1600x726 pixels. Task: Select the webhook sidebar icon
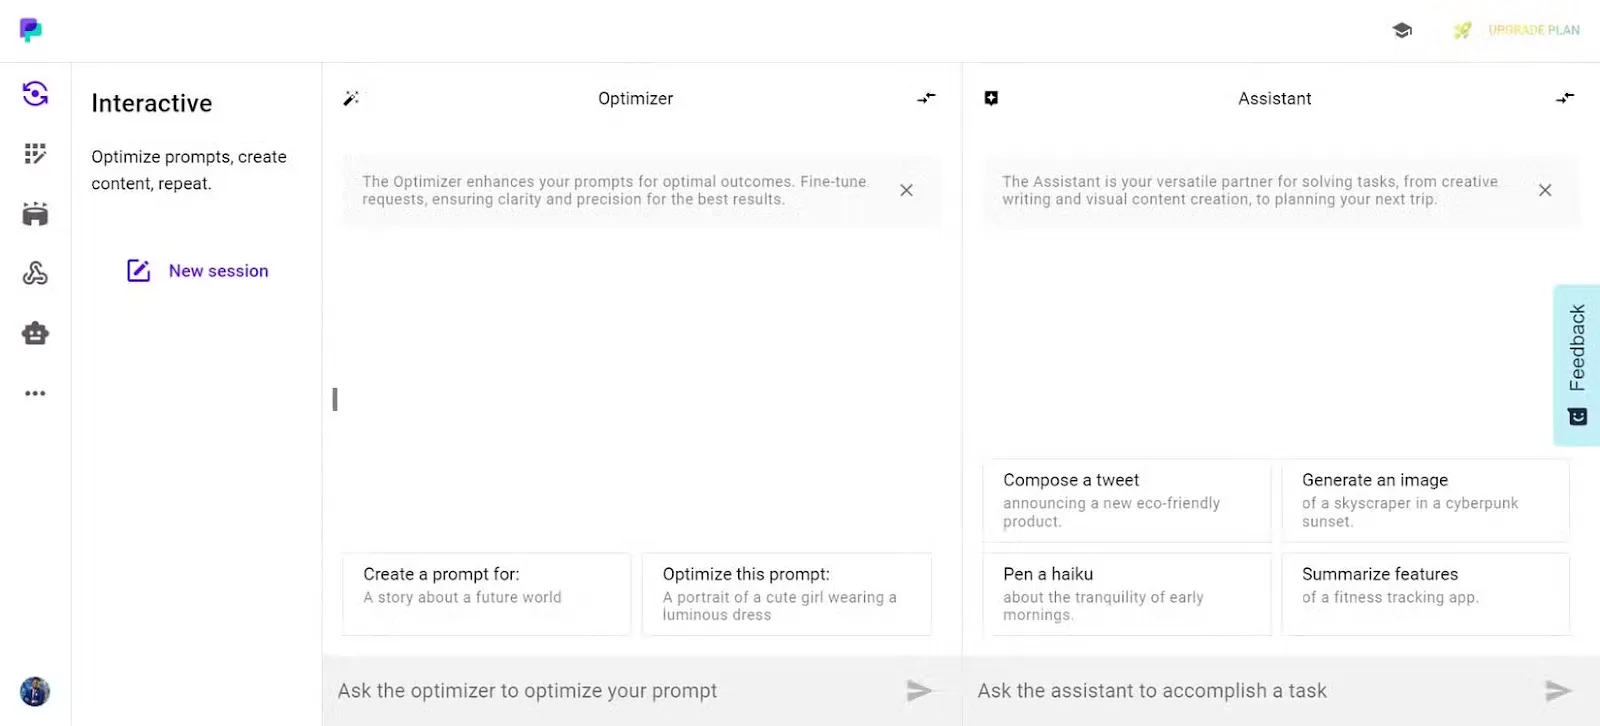tap(35, 273)
